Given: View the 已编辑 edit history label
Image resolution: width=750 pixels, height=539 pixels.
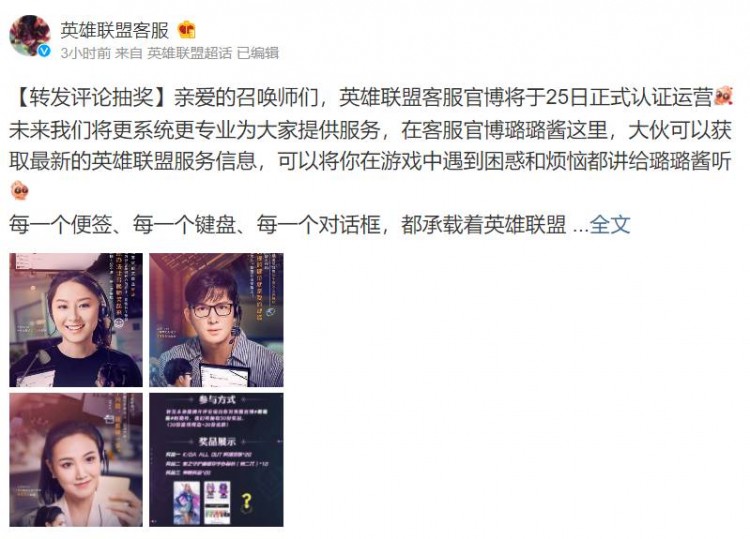Looking at the screenshot, I should click(258, 53).
